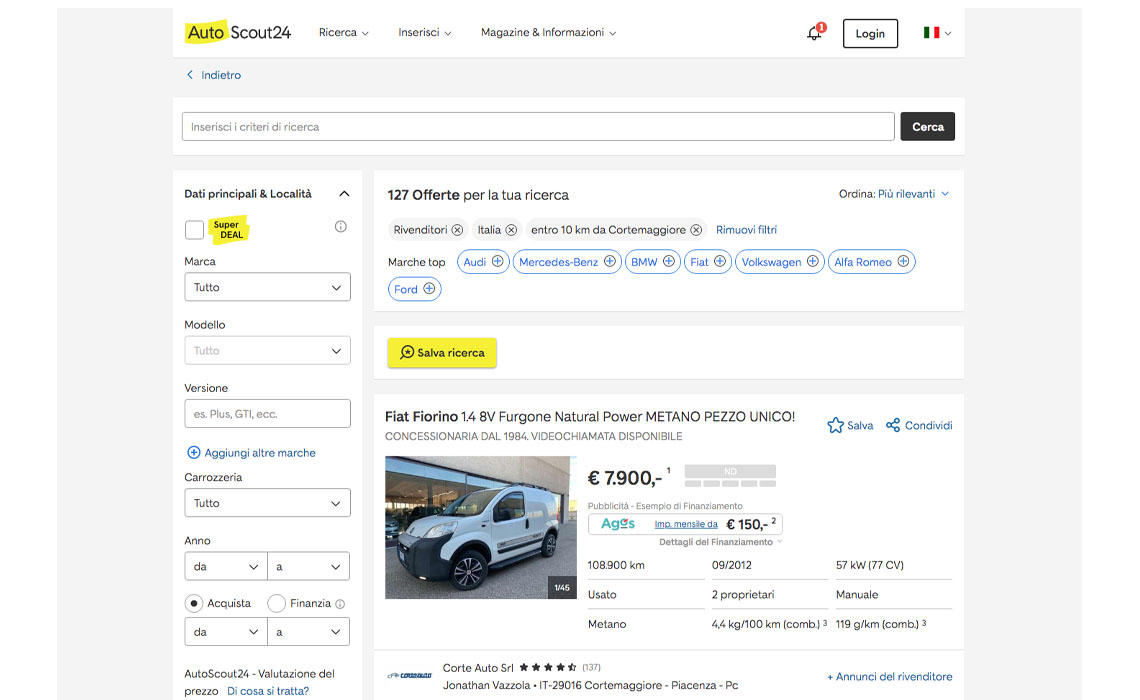The height and width of the screenshot is (700, 1140).
Task: Add Volkswagen brand filter
Action: tap(780, 262)
